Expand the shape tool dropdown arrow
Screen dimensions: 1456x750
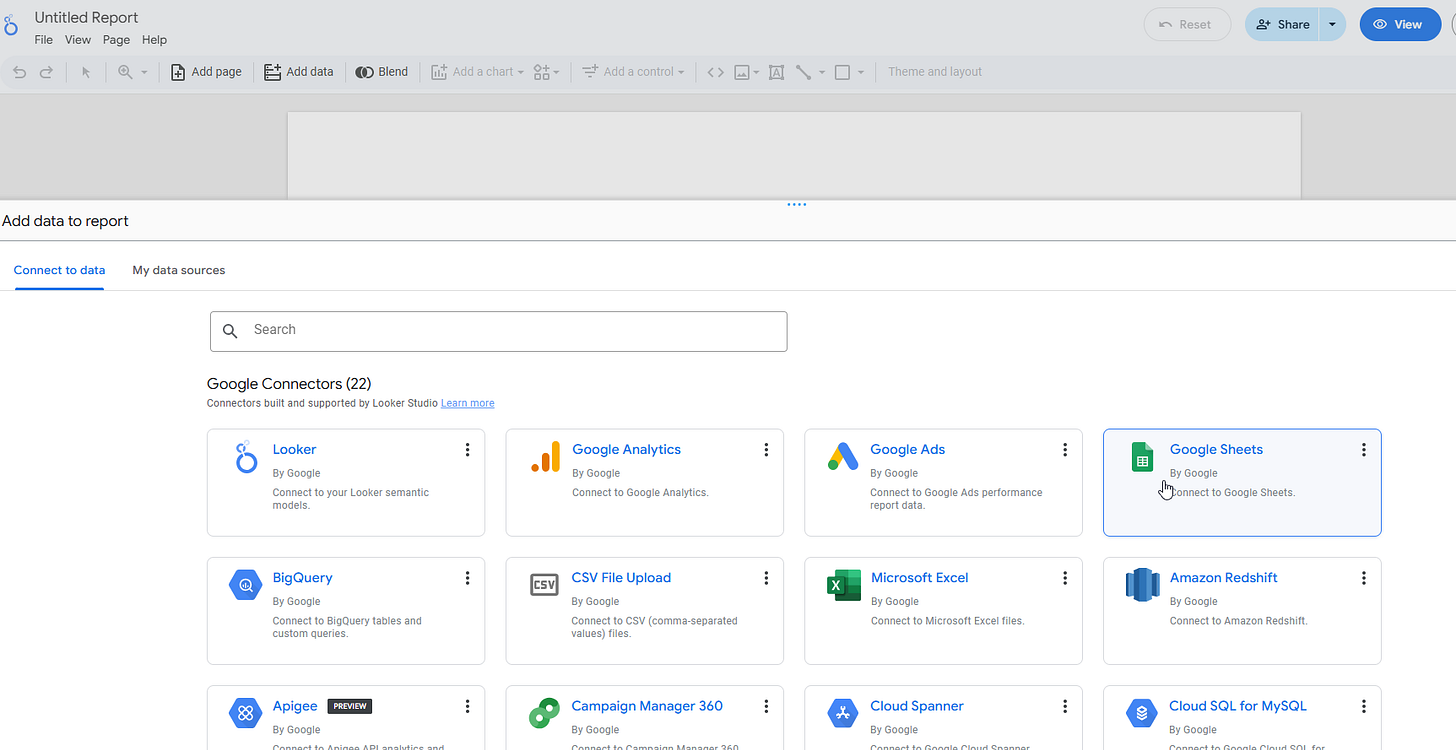(x=861, y=72)
